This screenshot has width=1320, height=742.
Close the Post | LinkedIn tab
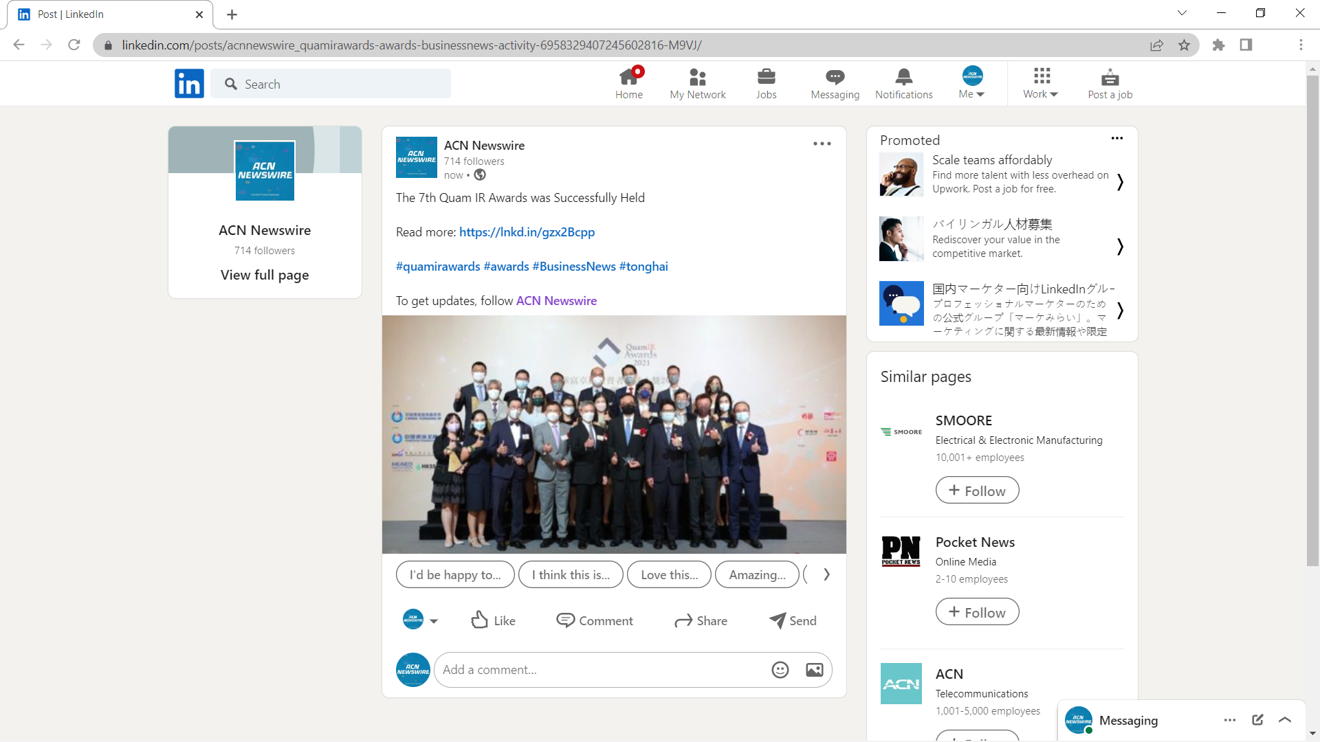(199, 15)
